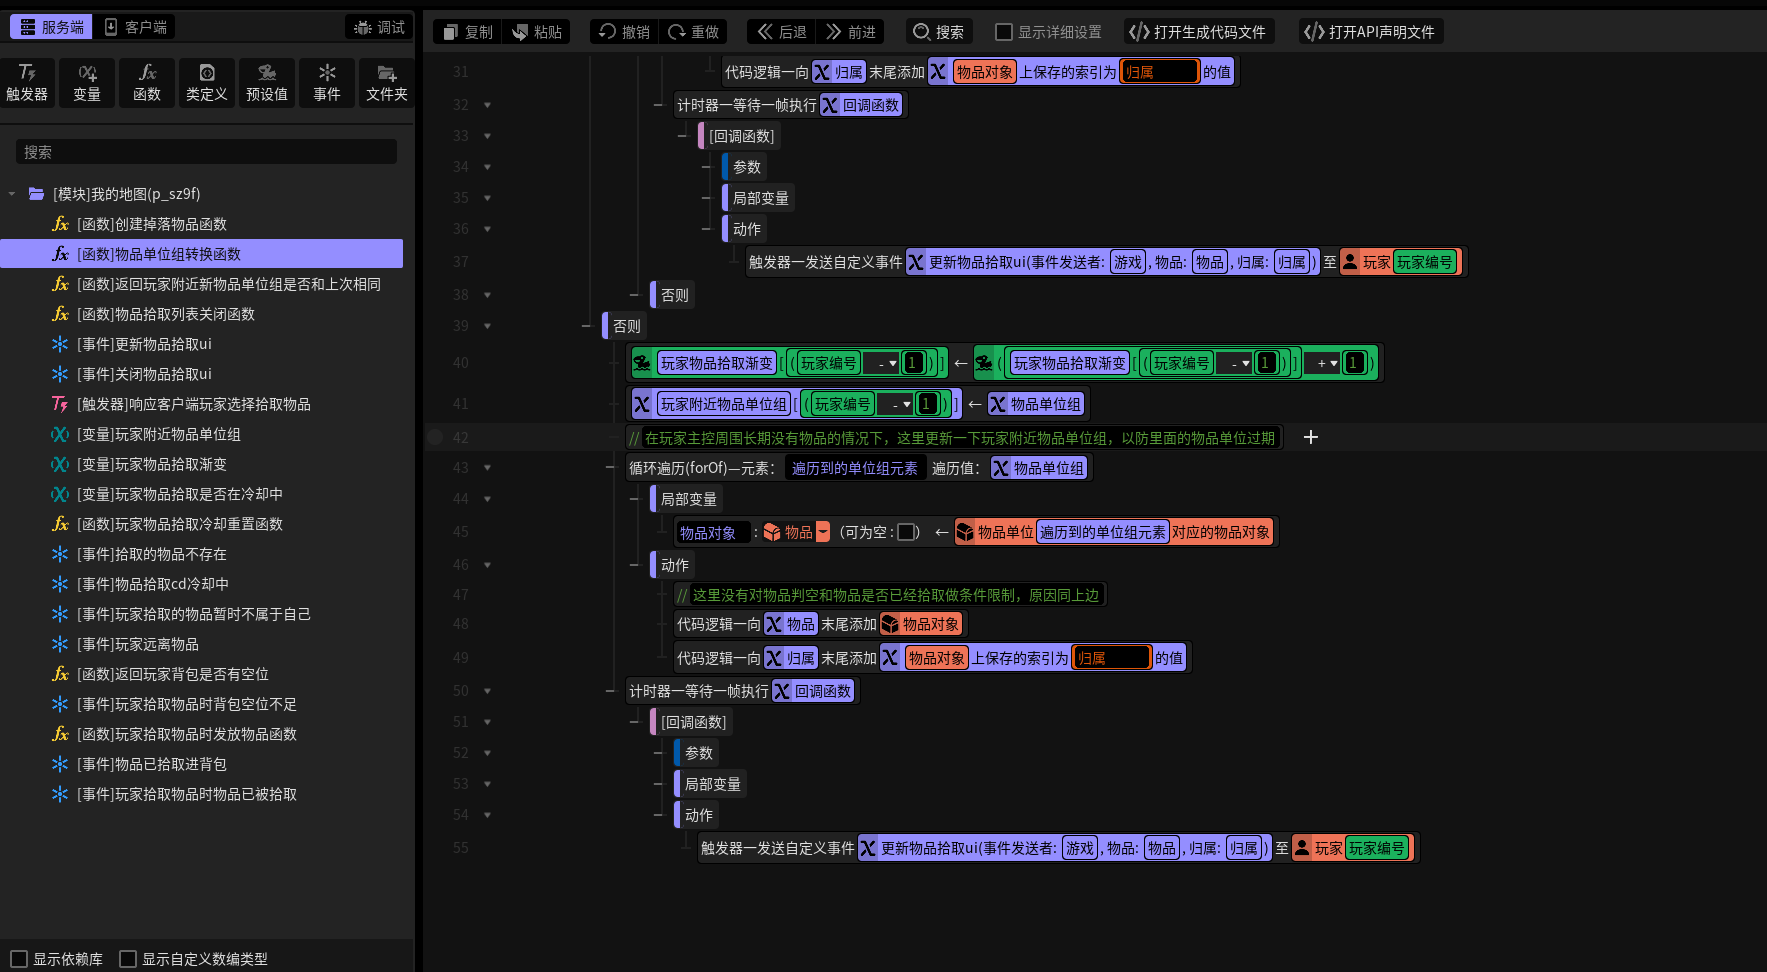Collapse line 33 [回调函数] arrow
1767x972 pixels.
point(488,136)
